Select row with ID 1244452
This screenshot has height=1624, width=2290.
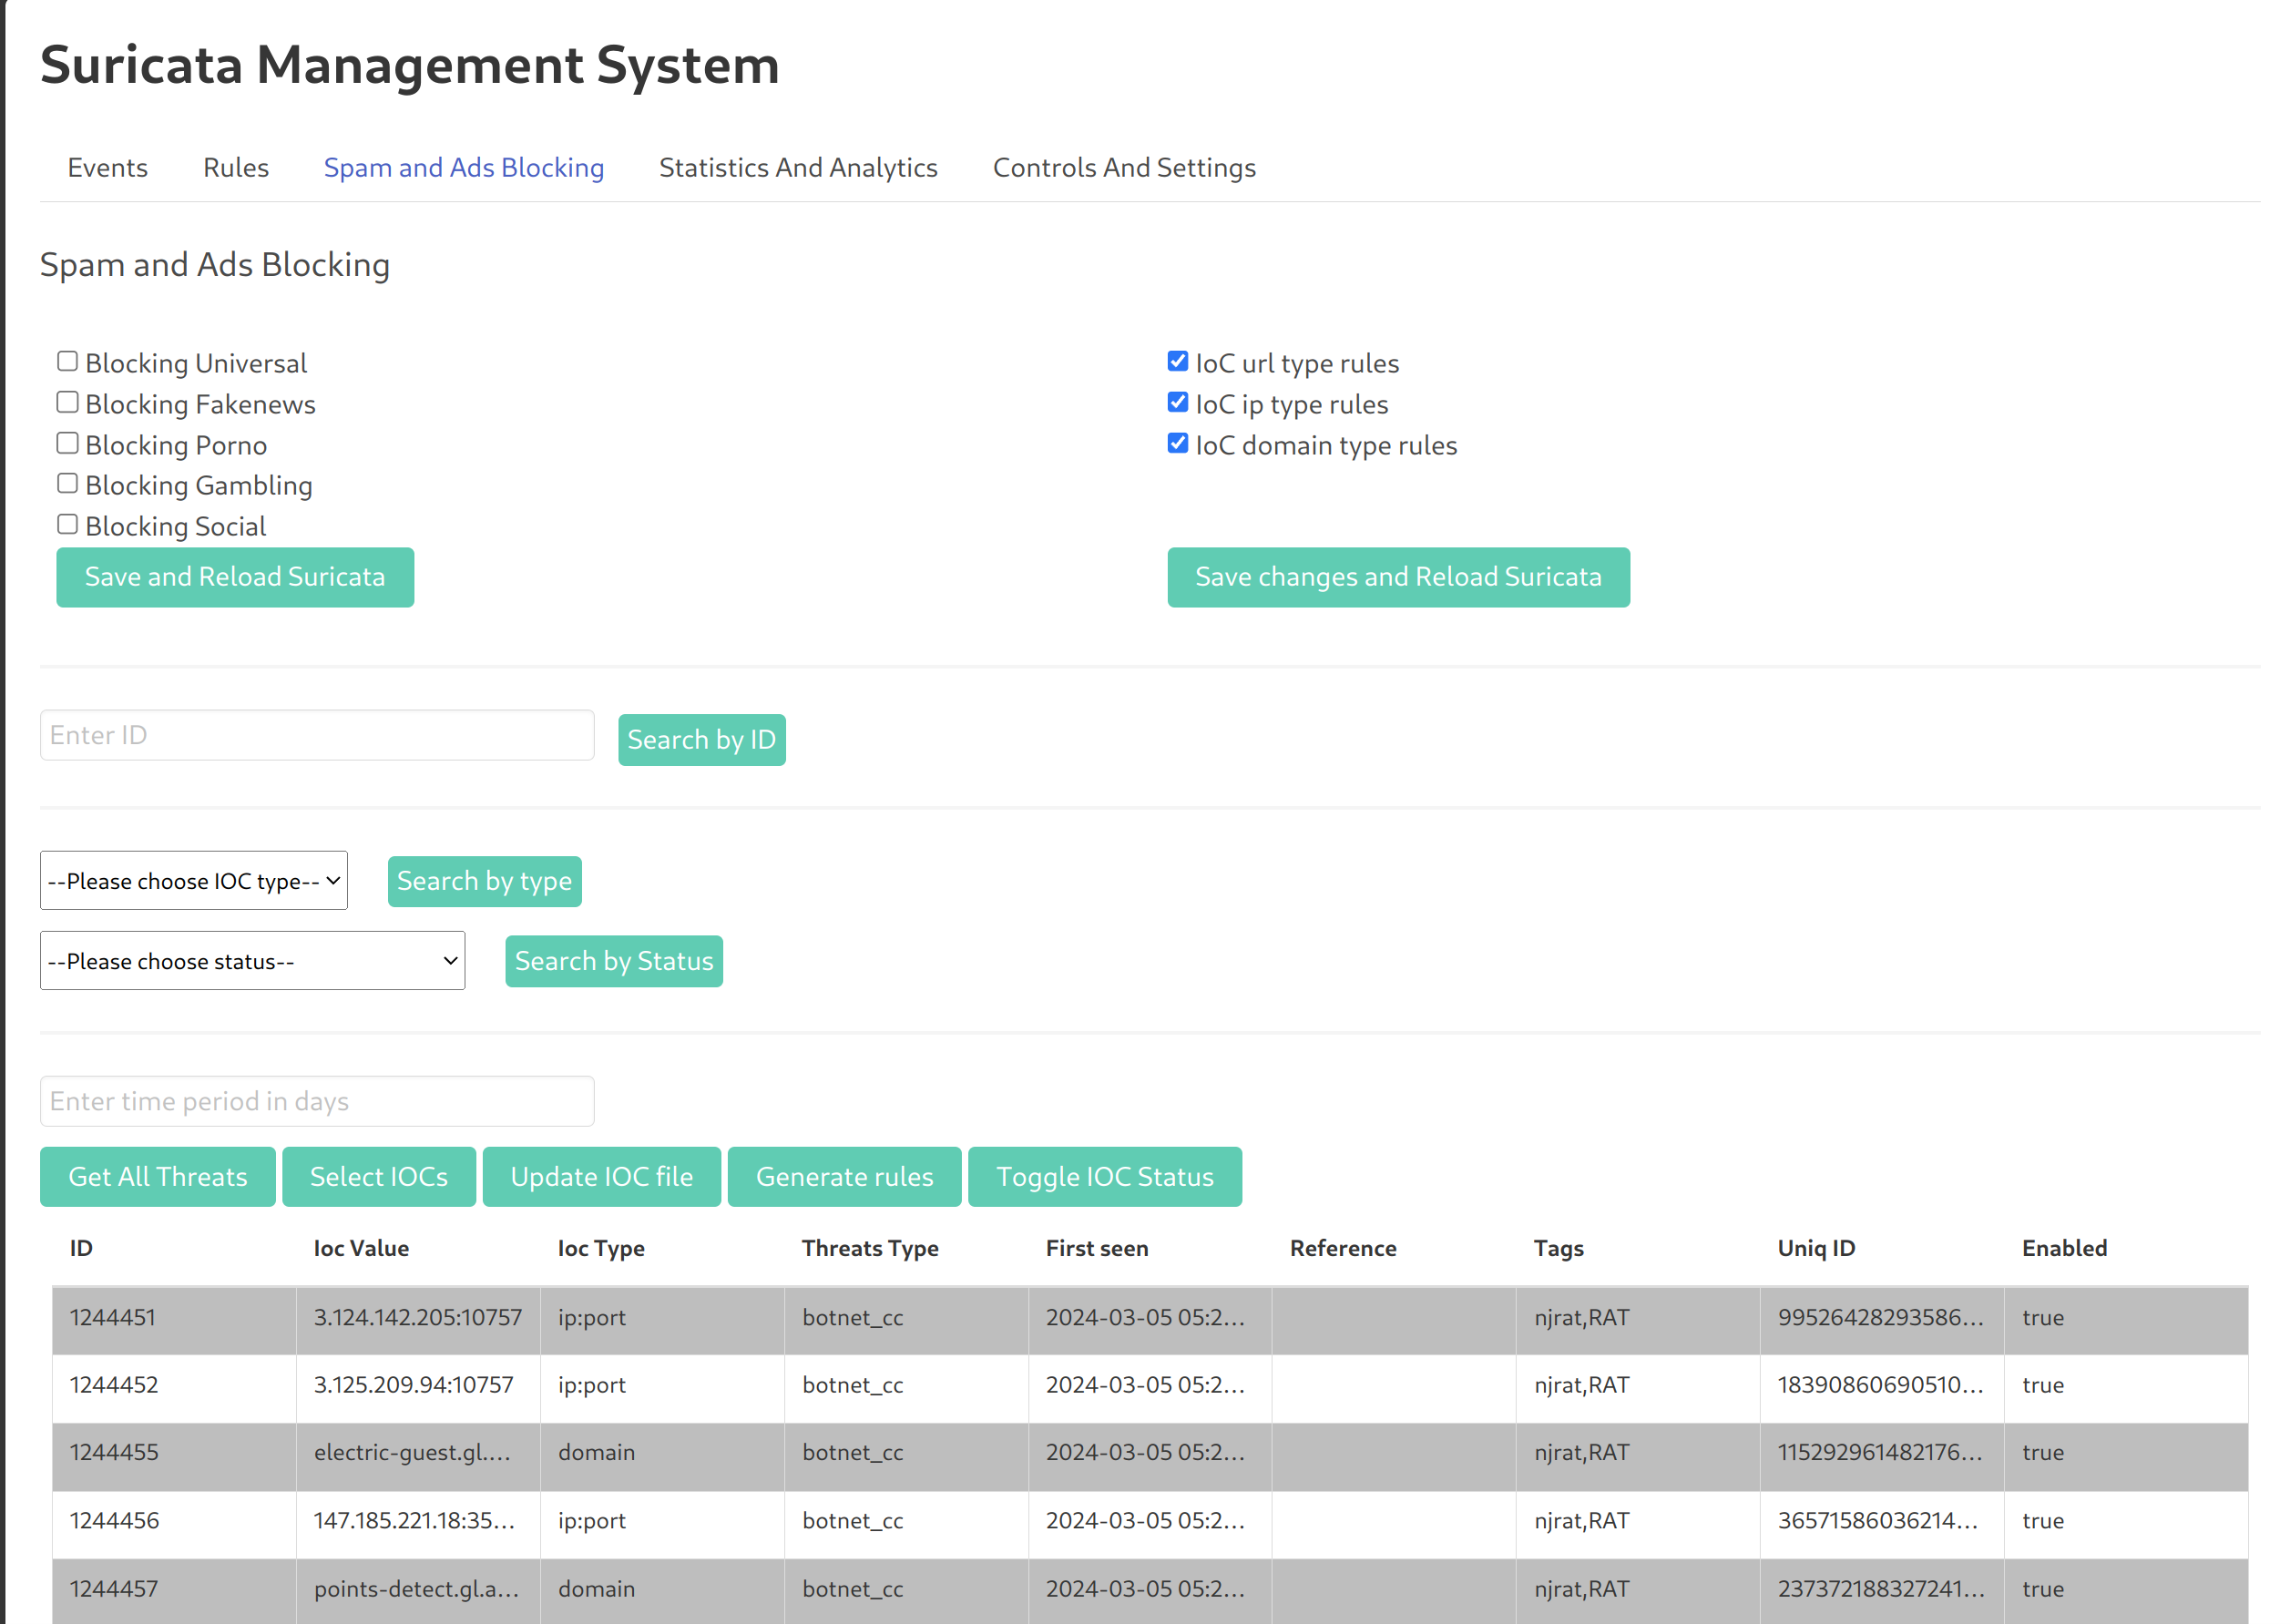tap(1150, 1388)
